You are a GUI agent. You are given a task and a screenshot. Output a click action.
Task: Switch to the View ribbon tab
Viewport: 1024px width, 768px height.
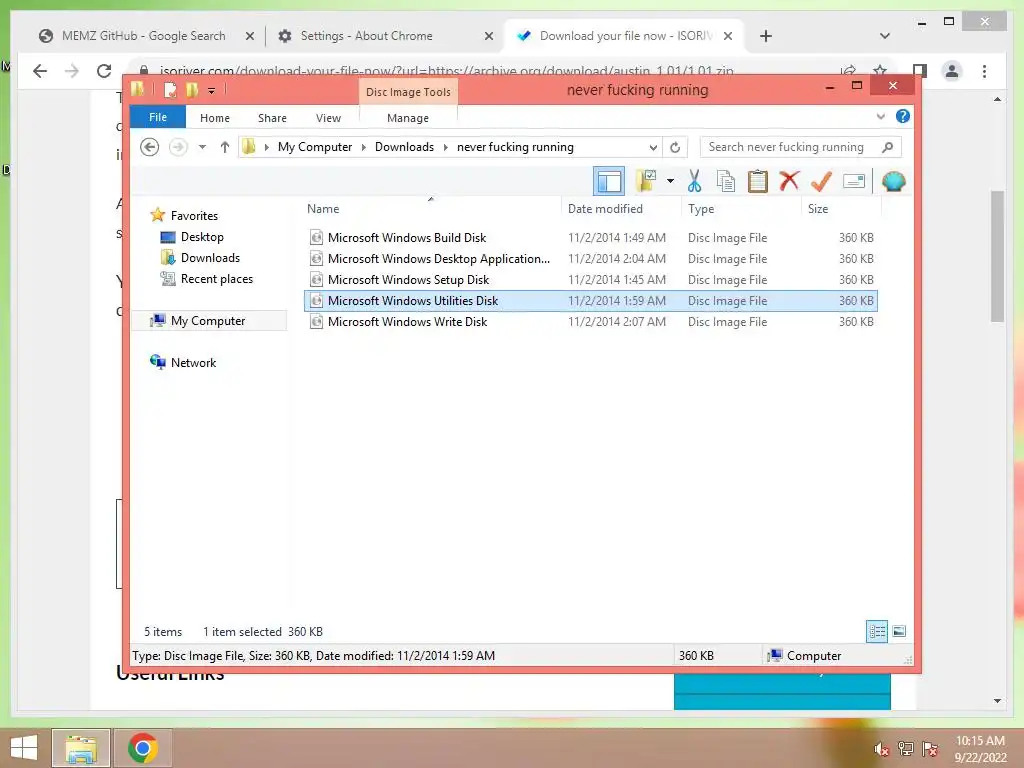coord(328,118)
